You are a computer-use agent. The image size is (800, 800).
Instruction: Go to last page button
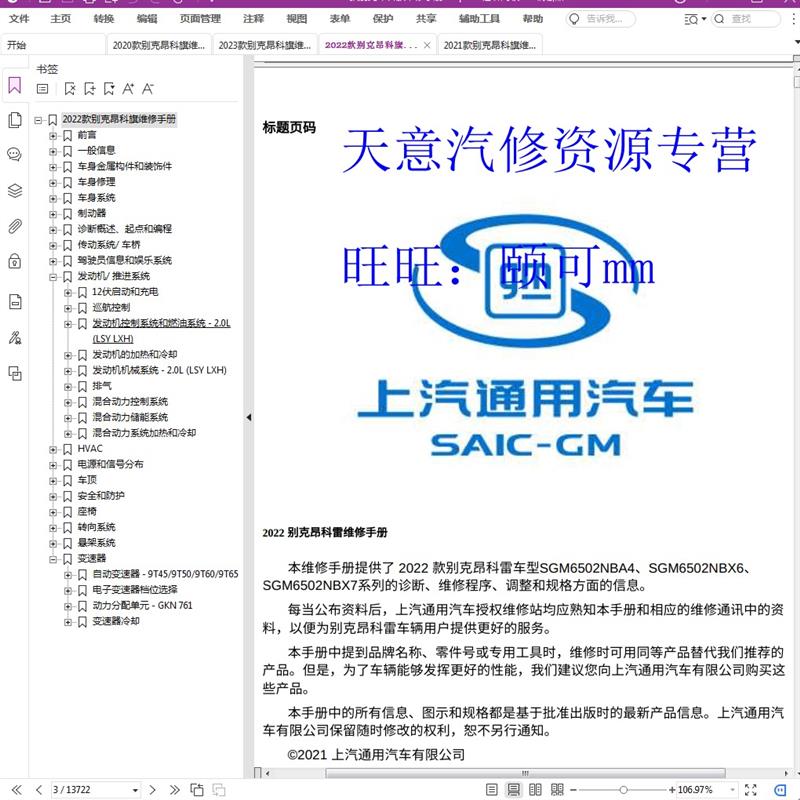point(174,790)
